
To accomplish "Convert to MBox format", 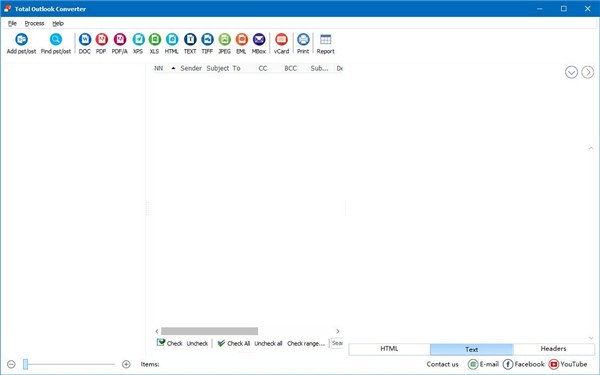I will click(x=259, y=44).
